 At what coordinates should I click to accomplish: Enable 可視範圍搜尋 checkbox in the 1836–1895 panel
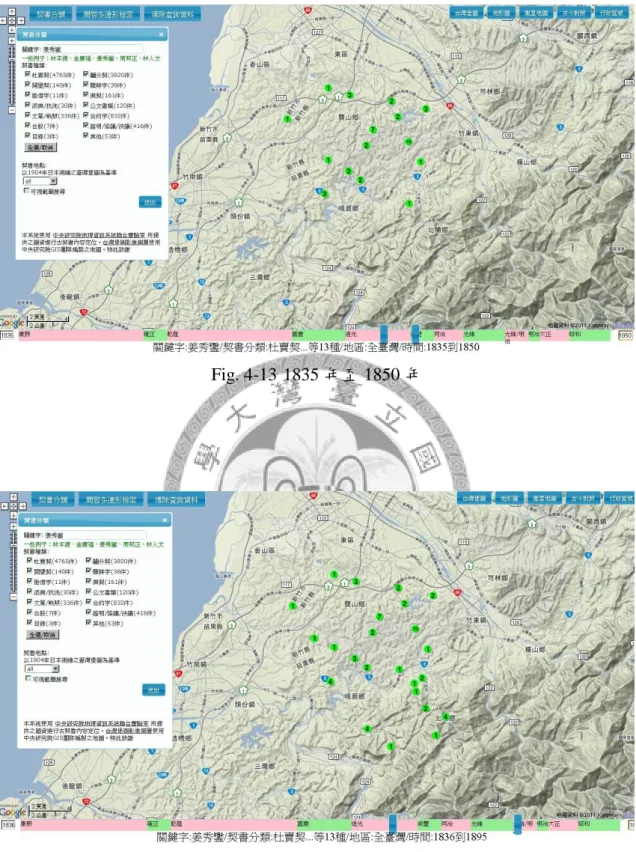pos(28,679)
